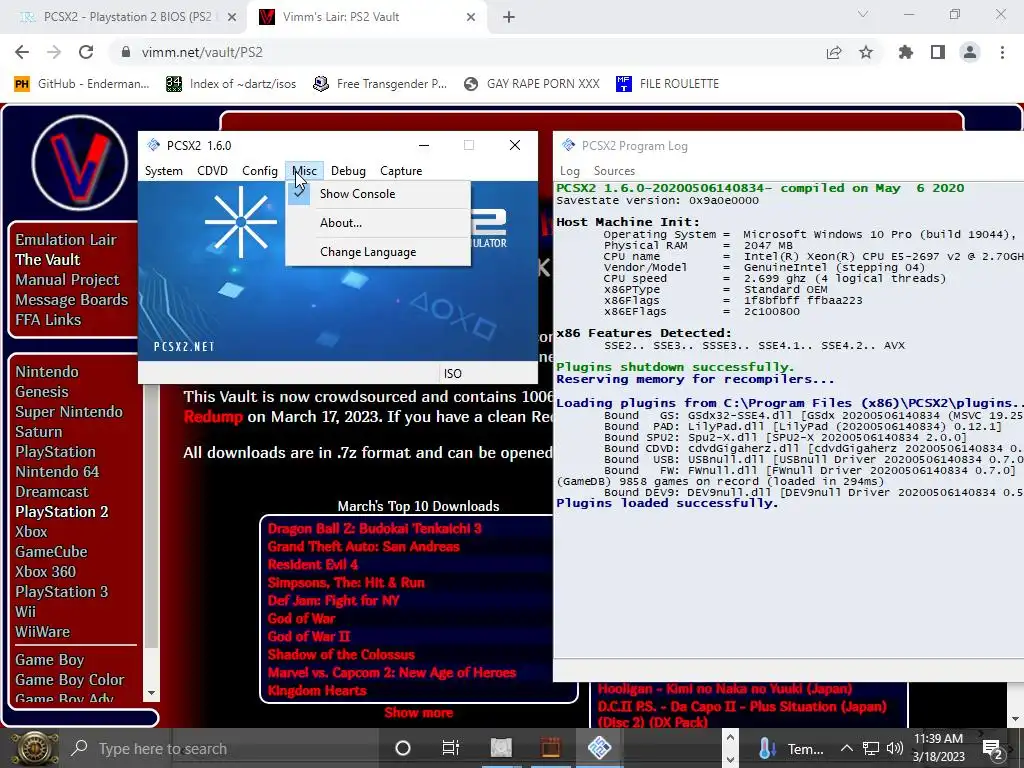The image size is (1024, 768).
Task: Open the Chrome three-dot menu
Action: (x=1002, y=52)
